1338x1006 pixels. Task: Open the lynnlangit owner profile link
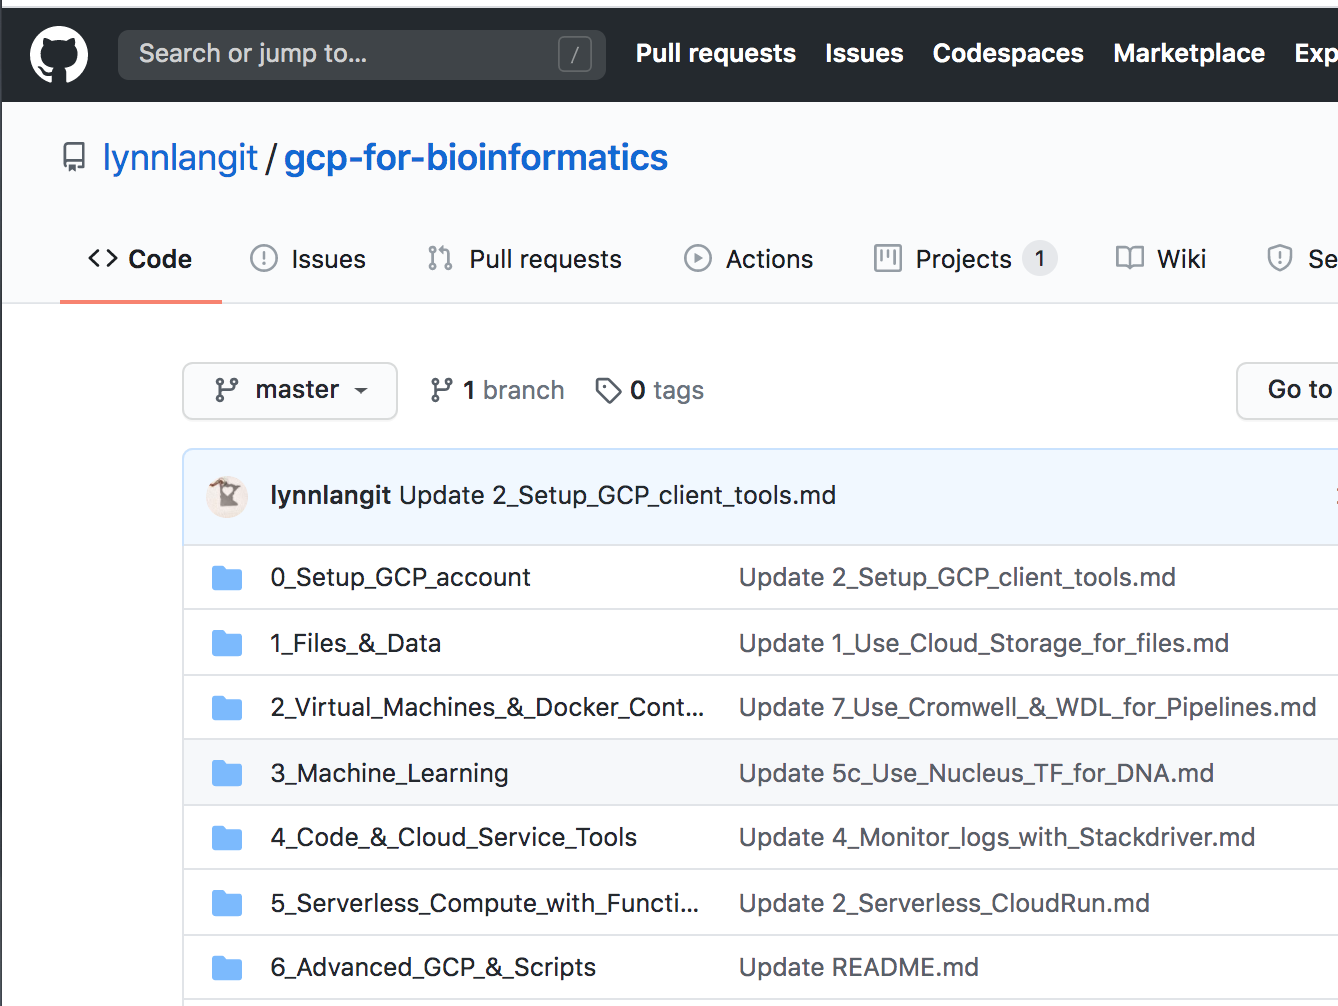180,157
